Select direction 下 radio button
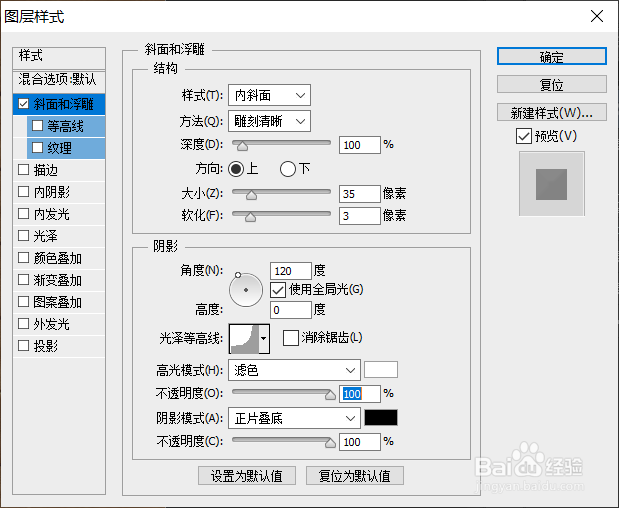 click(x=288, y=169)
